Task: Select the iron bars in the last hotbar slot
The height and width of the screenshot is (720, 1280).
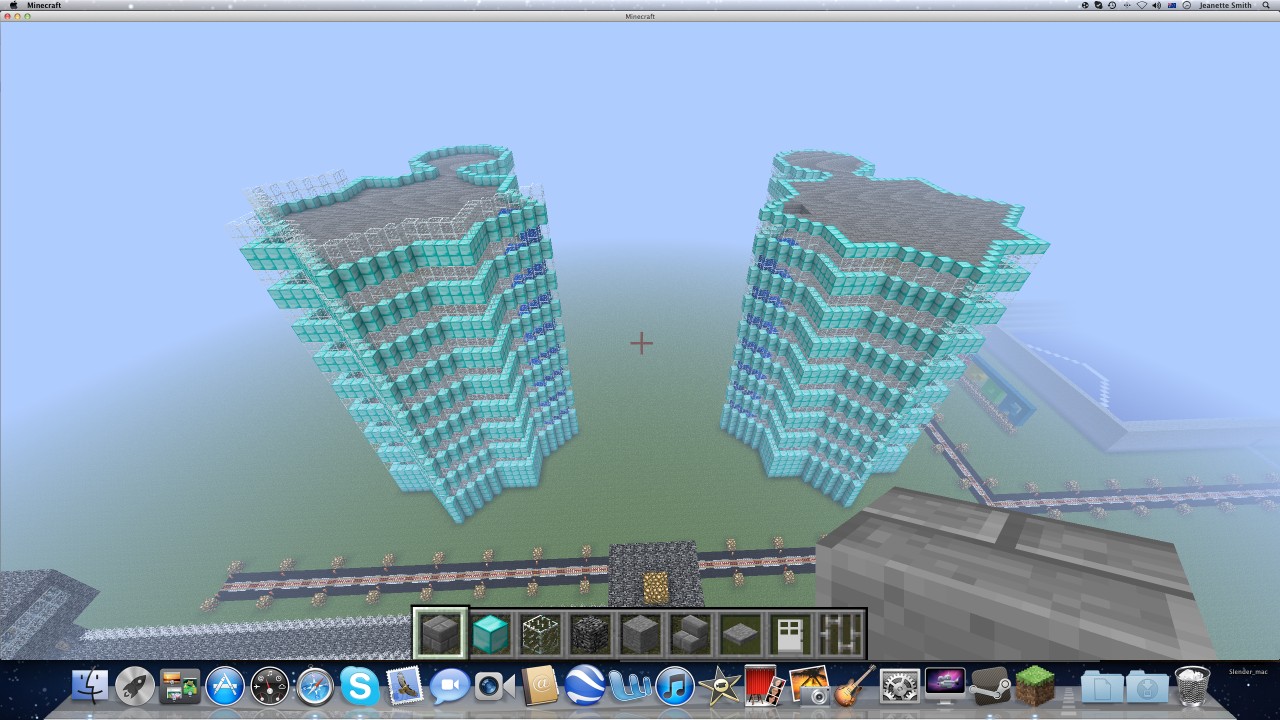Action: [x=840, y=631]
